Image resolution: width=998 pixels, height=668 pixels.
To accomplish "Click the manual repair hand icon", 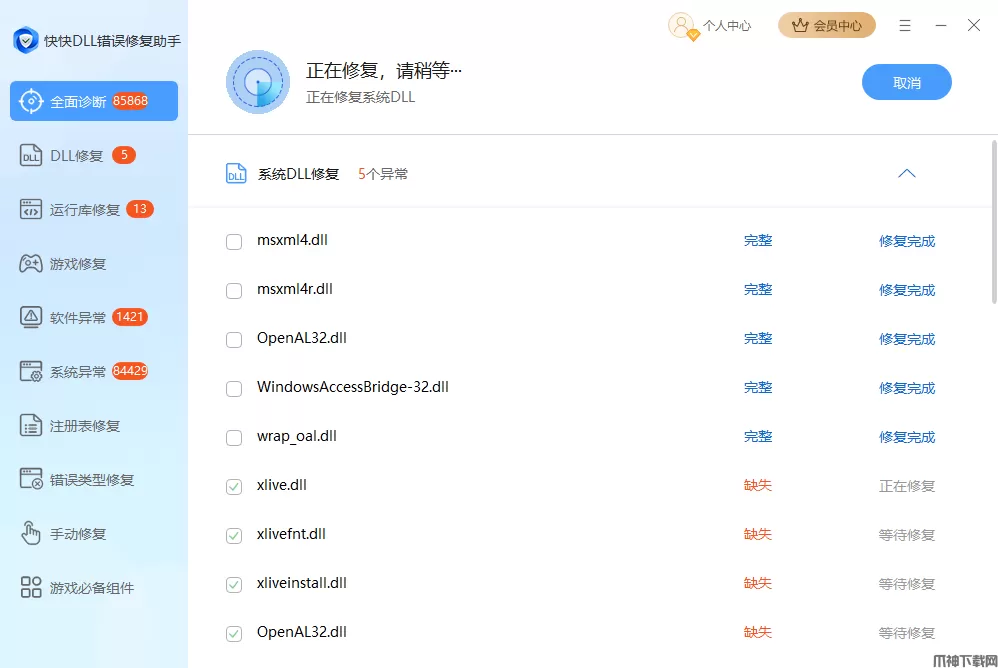I will point(31,534).
